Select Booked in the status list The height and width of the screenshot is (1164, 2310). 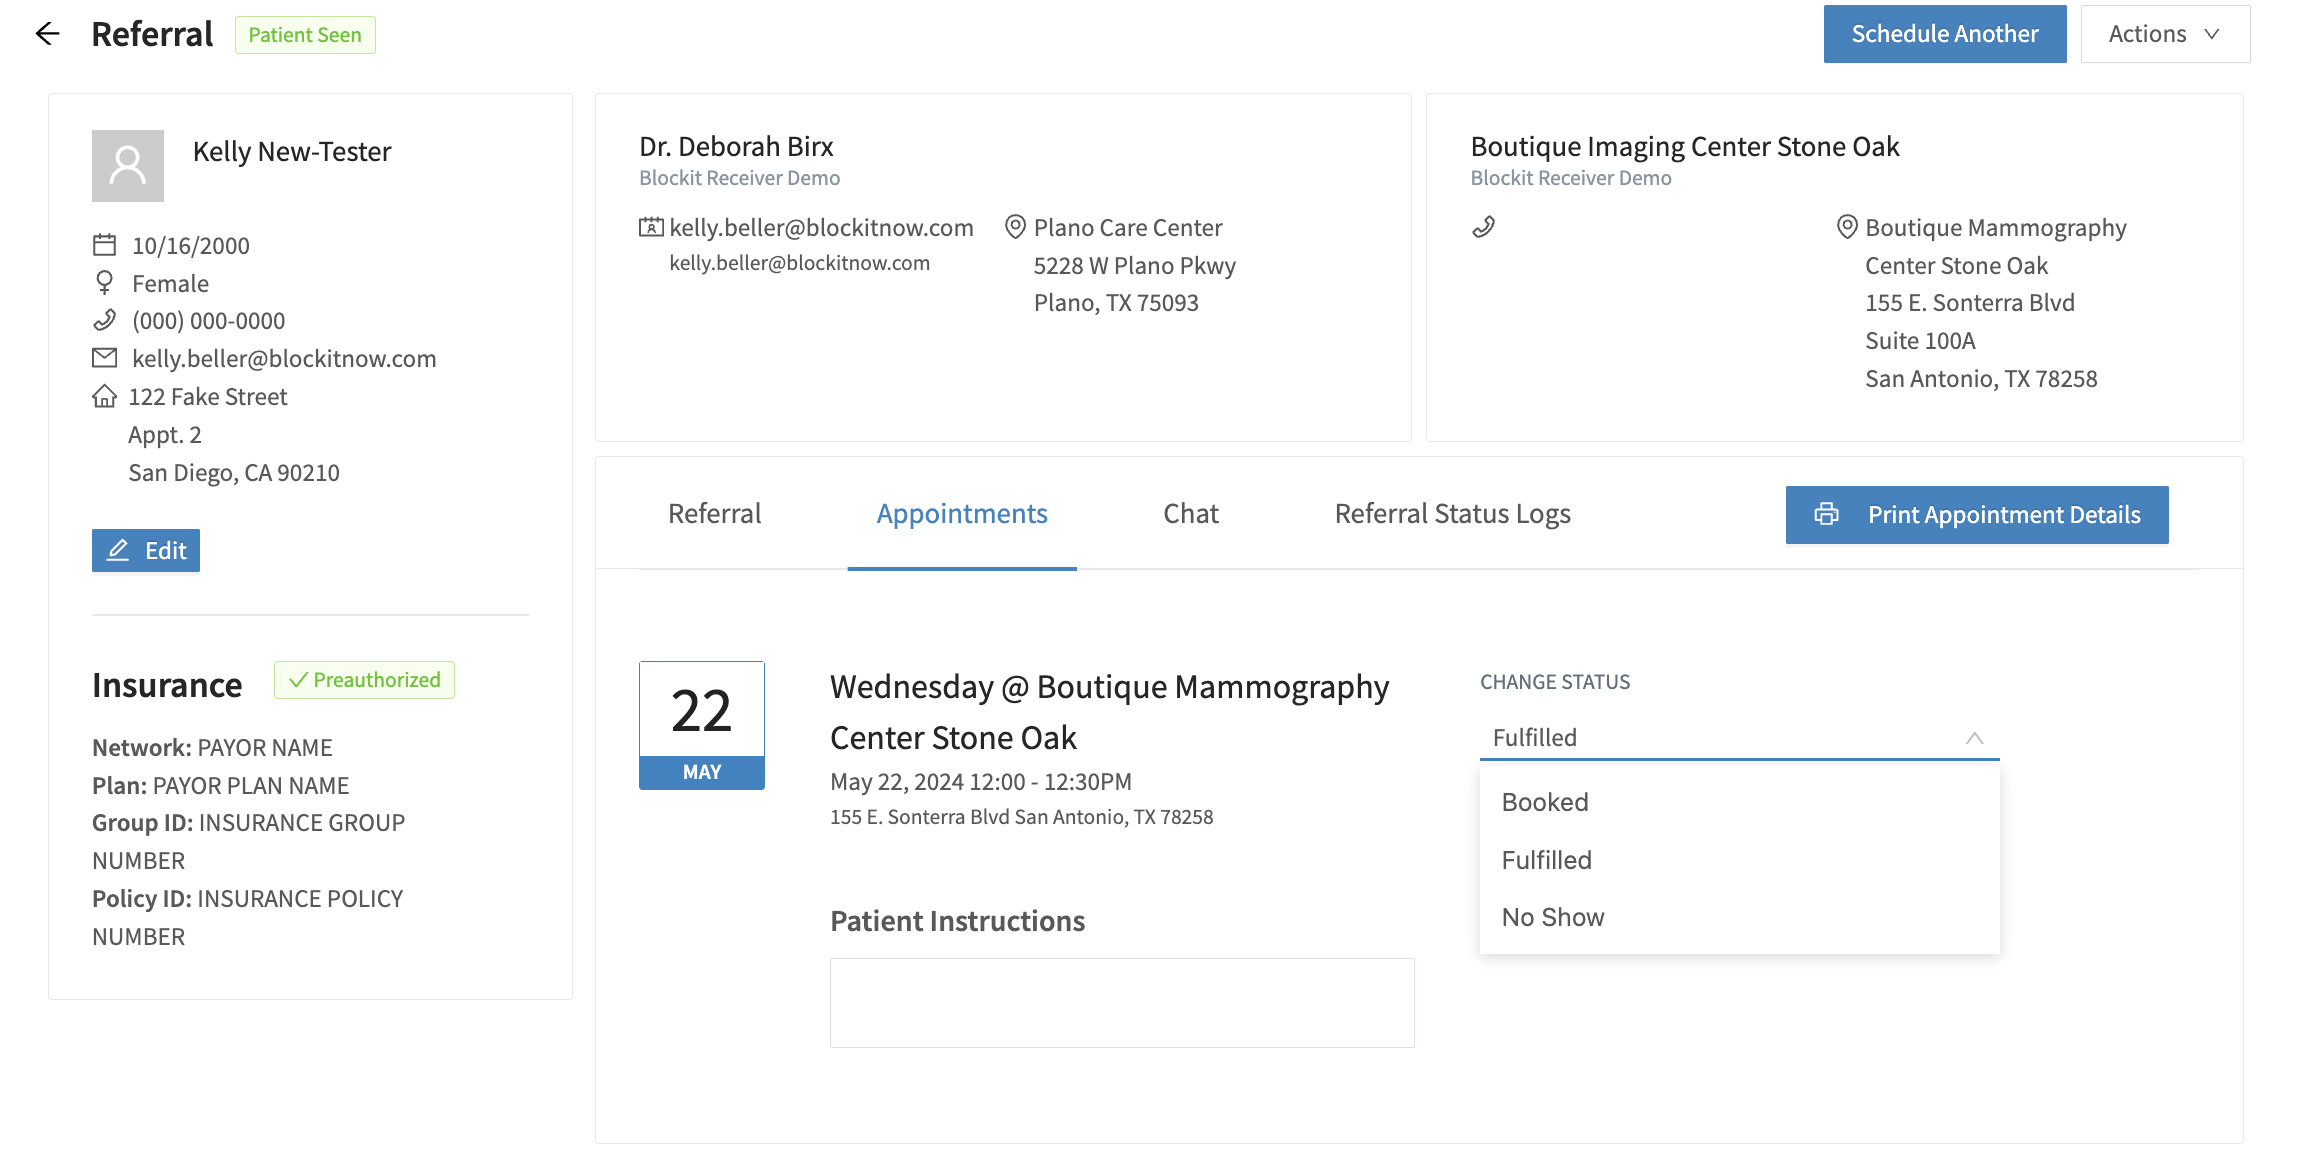point(1545,801)
